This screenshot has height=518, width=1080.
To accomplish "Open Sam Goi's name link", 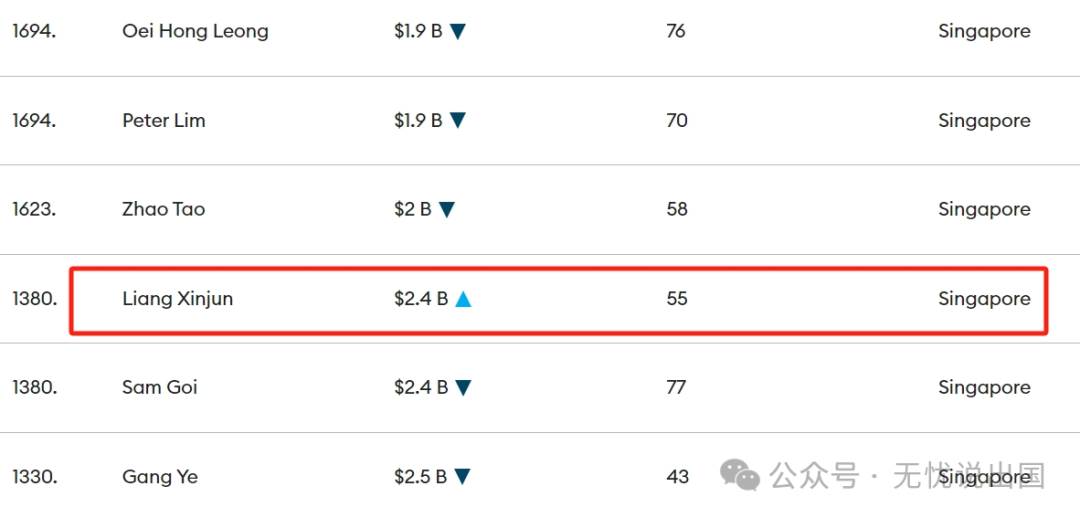I will point(160,387).
